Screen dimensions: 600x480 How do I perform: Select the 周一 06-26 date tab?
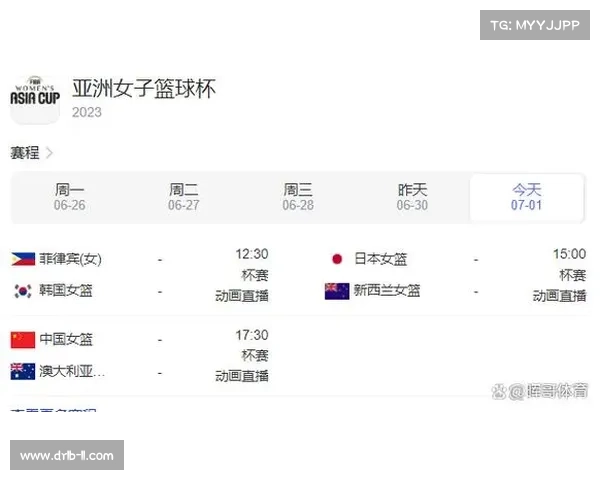click(69, 197)
